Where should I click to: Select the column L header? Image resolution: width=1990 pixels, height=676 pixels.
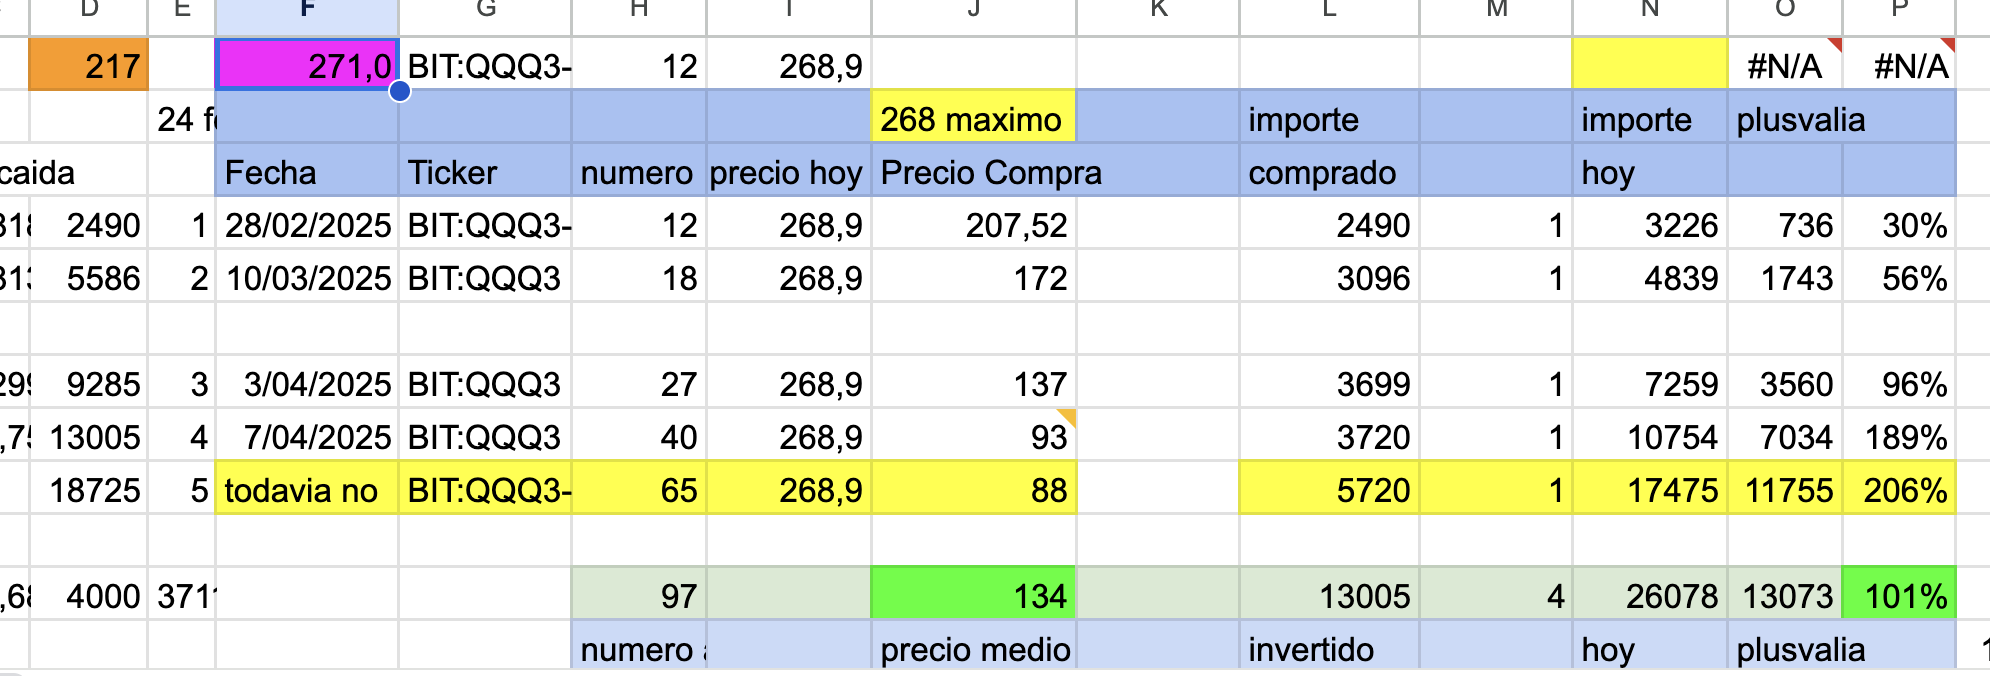click(1329, 10)
